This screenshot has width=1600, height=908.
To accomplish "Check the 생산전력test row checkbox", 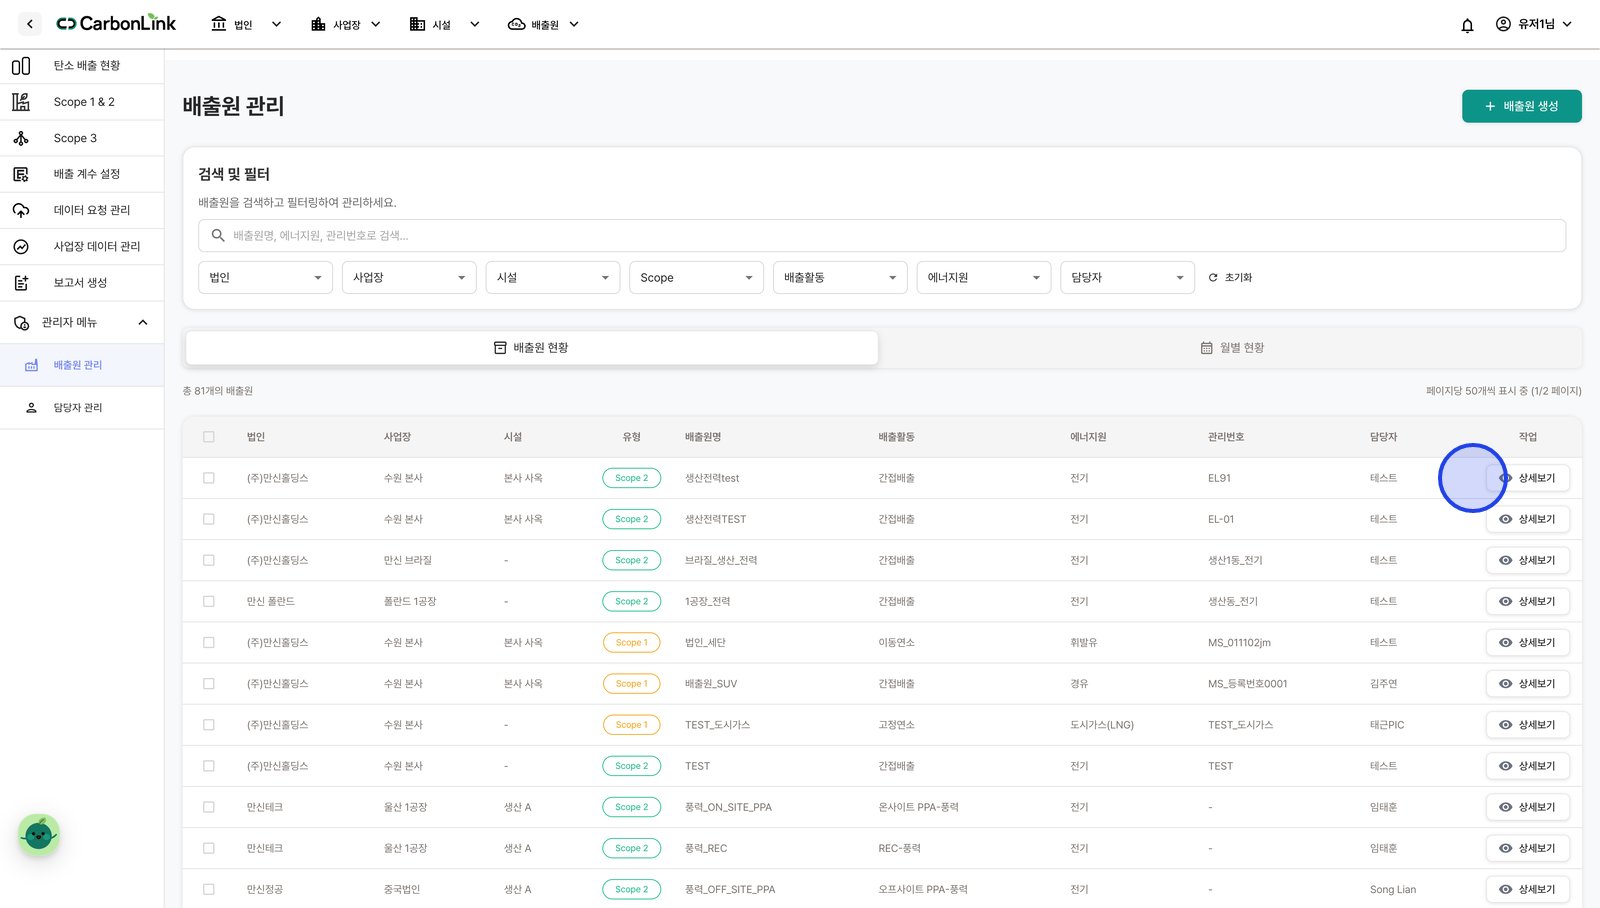I will click(209, 478).
